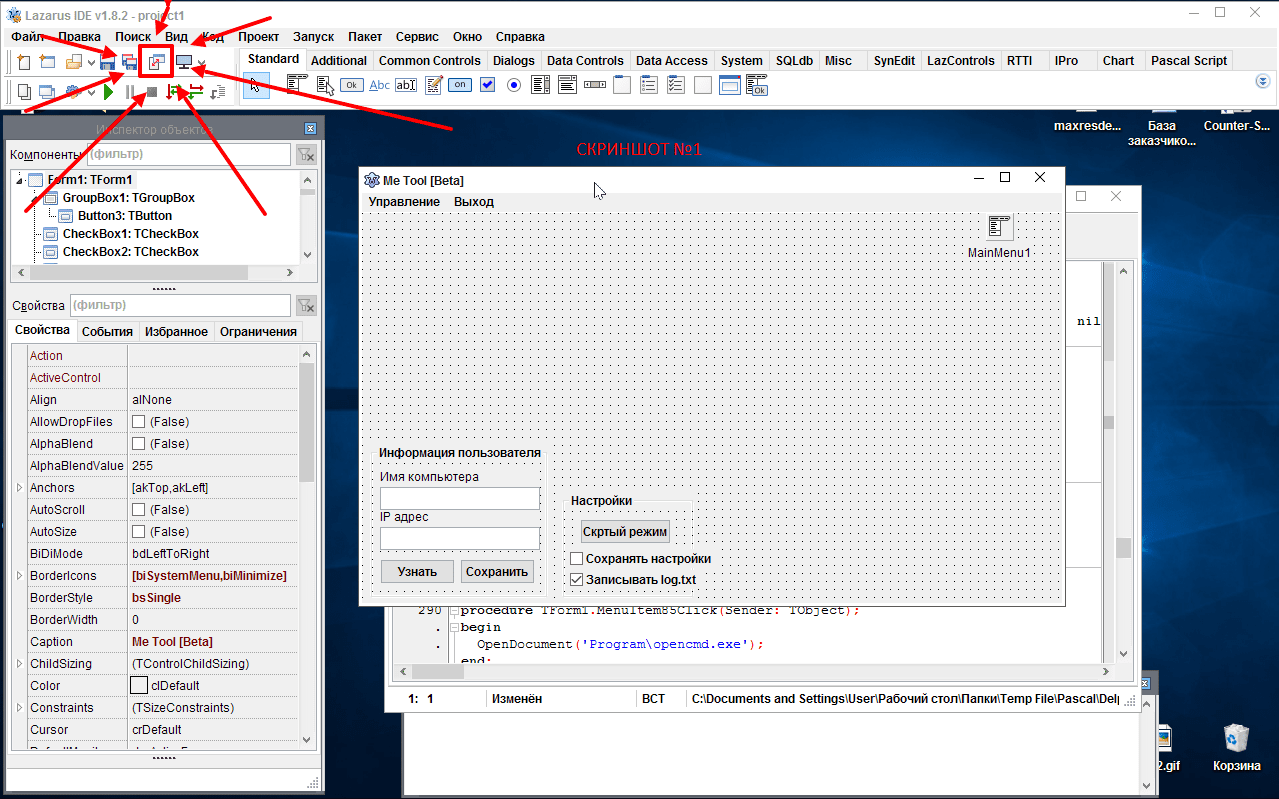
Task: Select TEdit (ab|) component in palette
Action: pyautogui.click(x=406, y=85)
